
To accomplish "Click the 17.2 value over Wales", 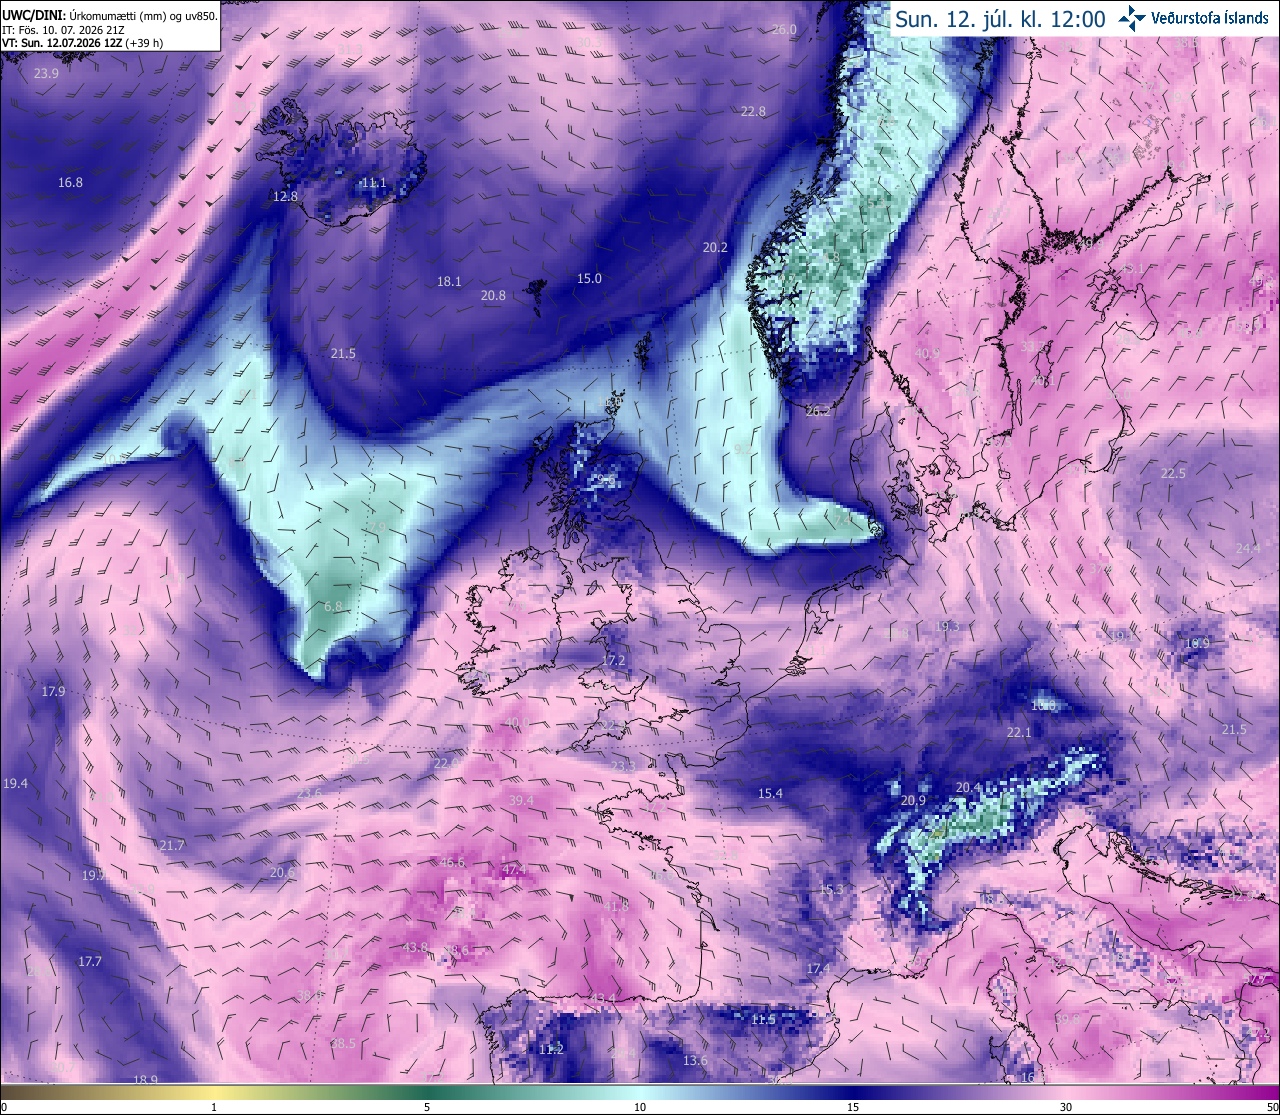I will pos(613,660).
